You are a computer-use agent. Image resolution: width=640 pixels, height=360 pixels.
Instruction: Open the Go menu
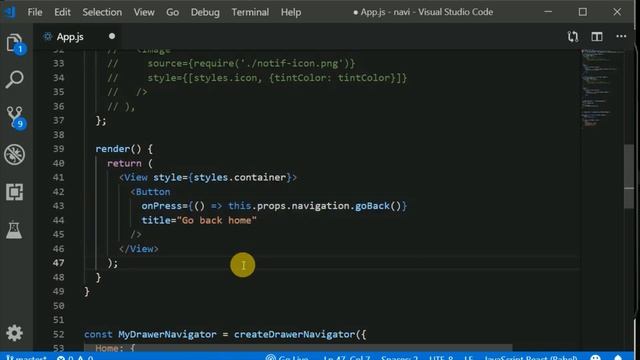pos(172,12)
